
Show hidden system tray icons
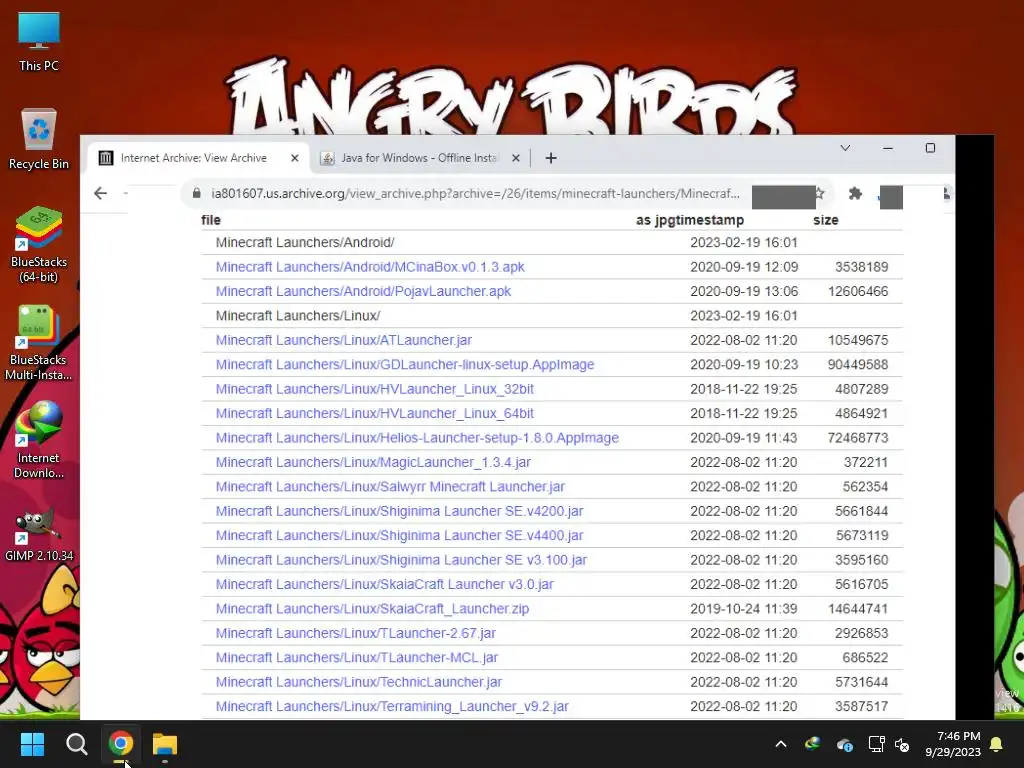780,744
